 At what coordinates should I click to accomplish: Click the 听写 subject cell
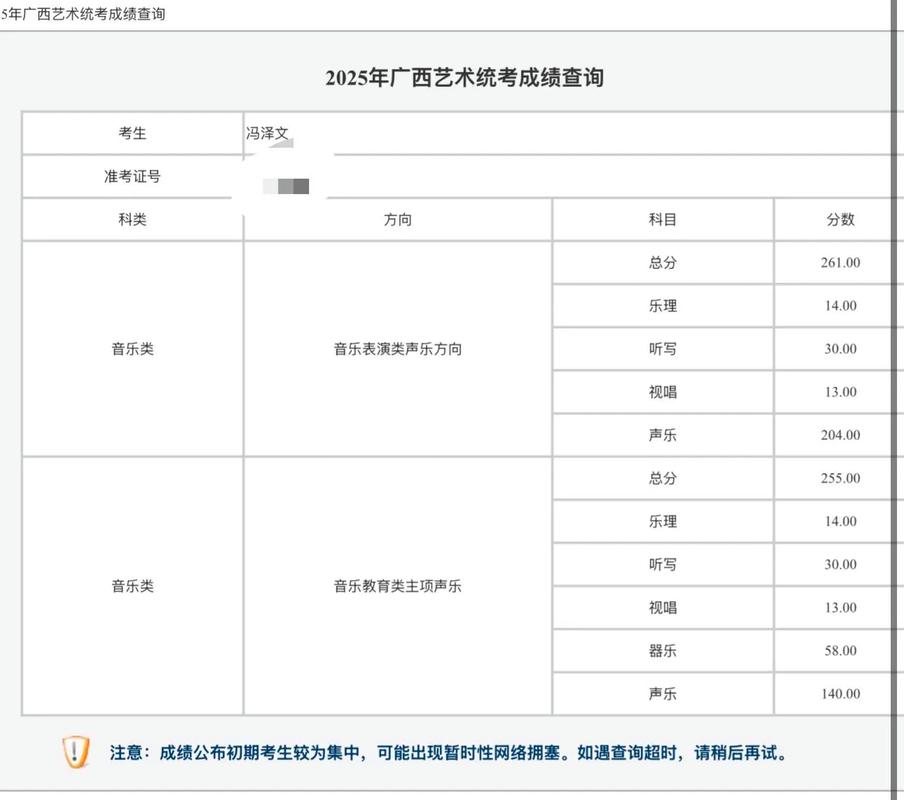click(x=662, y=348)
